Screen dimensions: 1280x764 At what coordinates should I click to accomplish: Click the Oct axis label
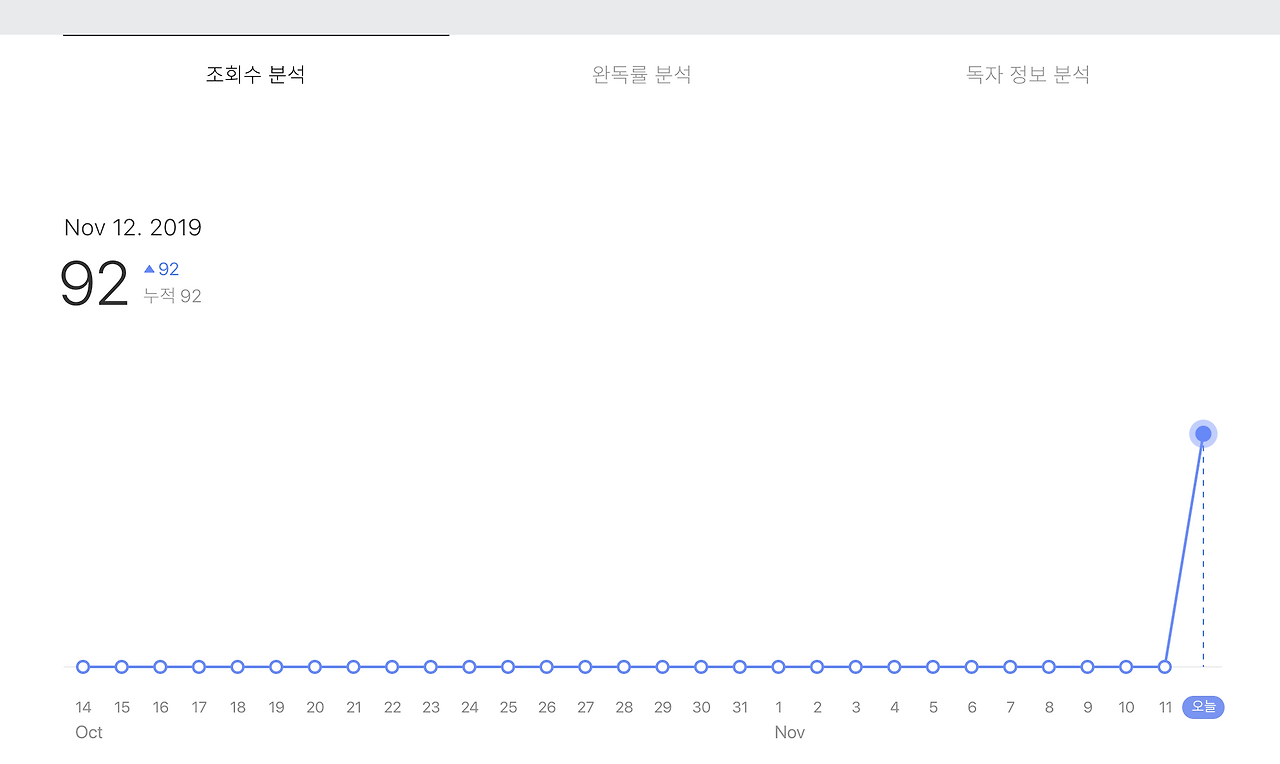(88, 732)
